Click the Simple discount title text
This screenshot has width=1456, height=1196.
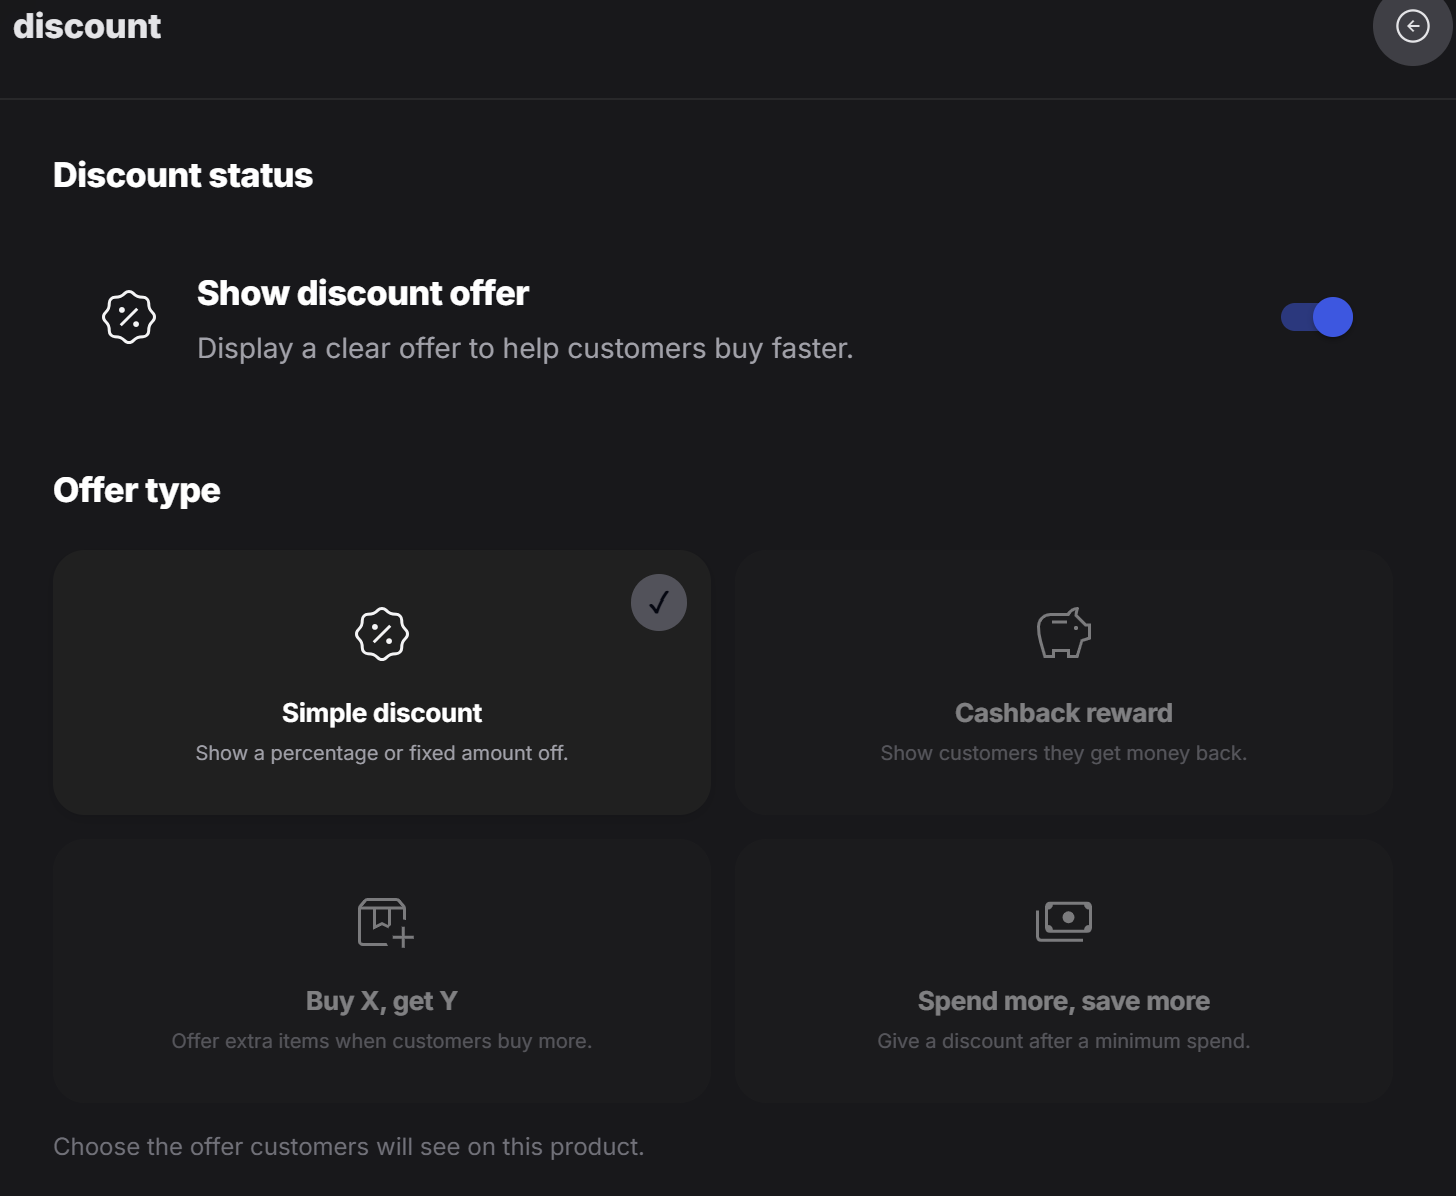click(382, 713)
